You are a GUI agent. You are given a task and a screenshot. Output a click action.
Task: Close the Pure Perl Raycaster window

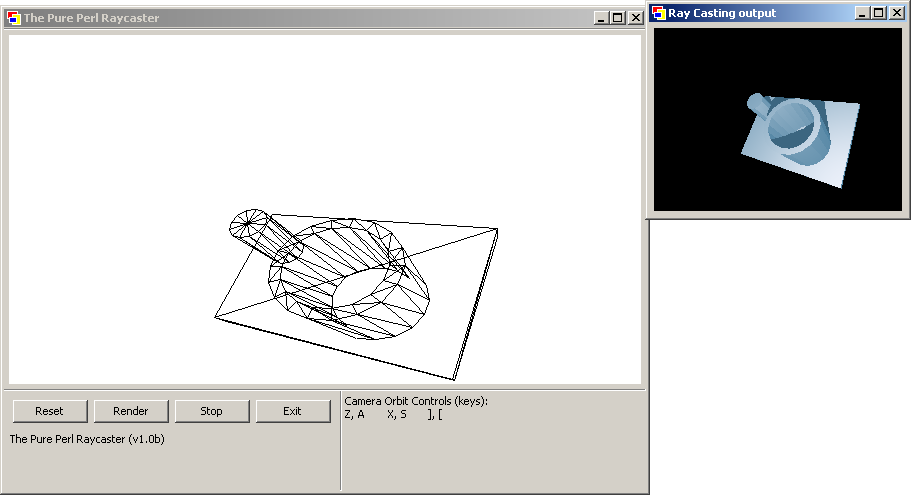636,18
